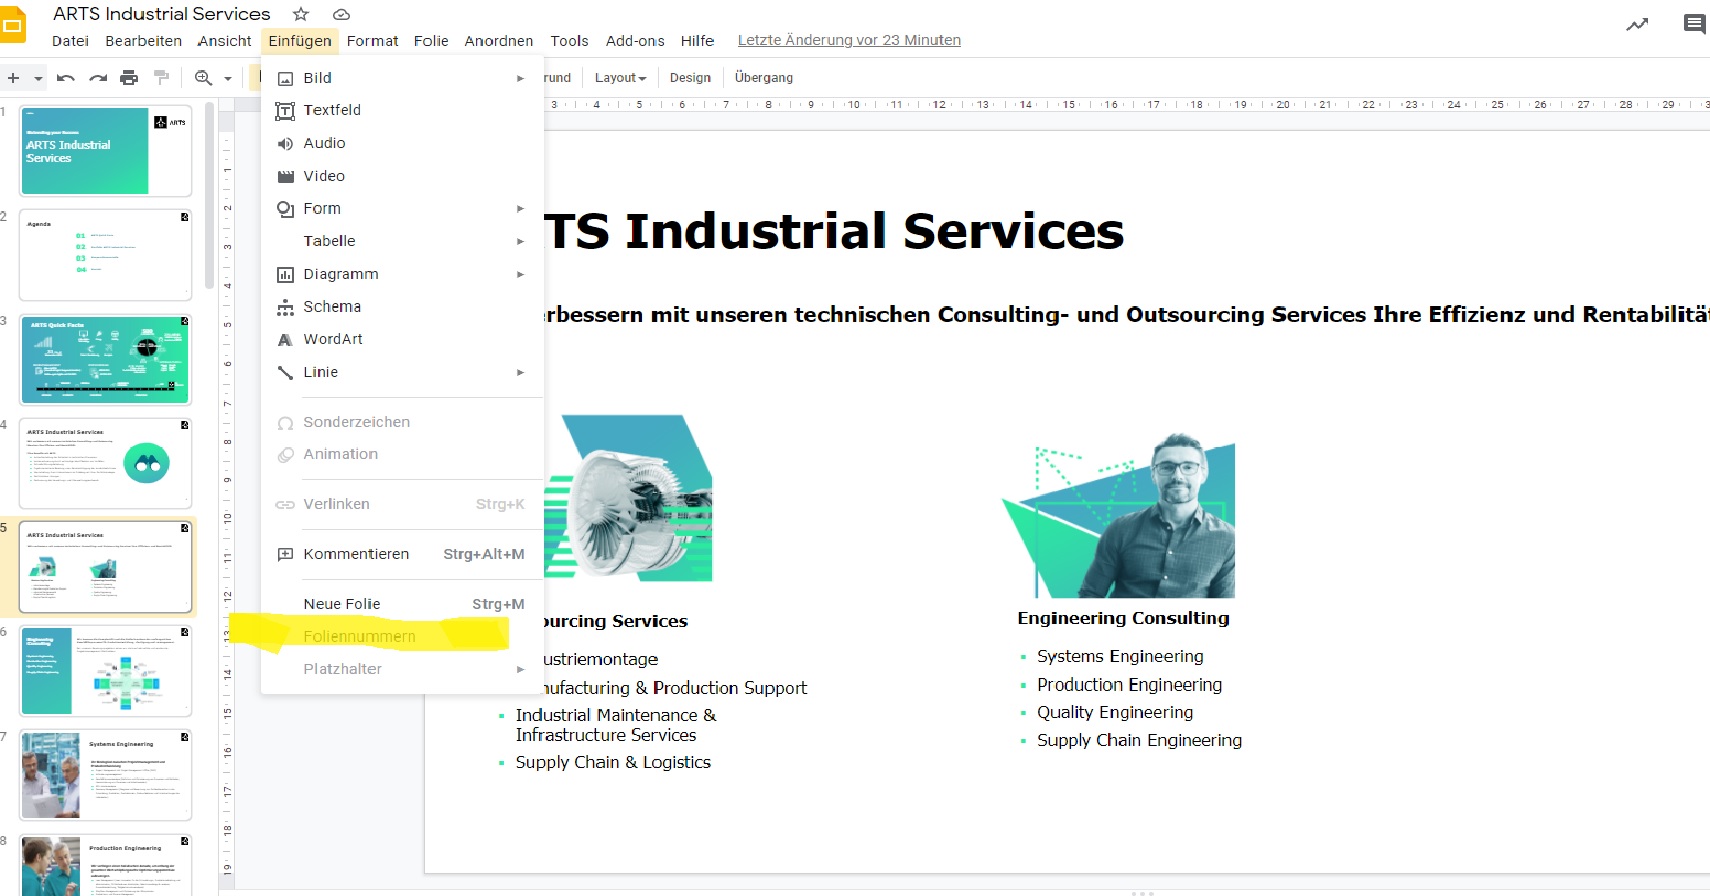Choose Neue Folie from the menu

402,604
